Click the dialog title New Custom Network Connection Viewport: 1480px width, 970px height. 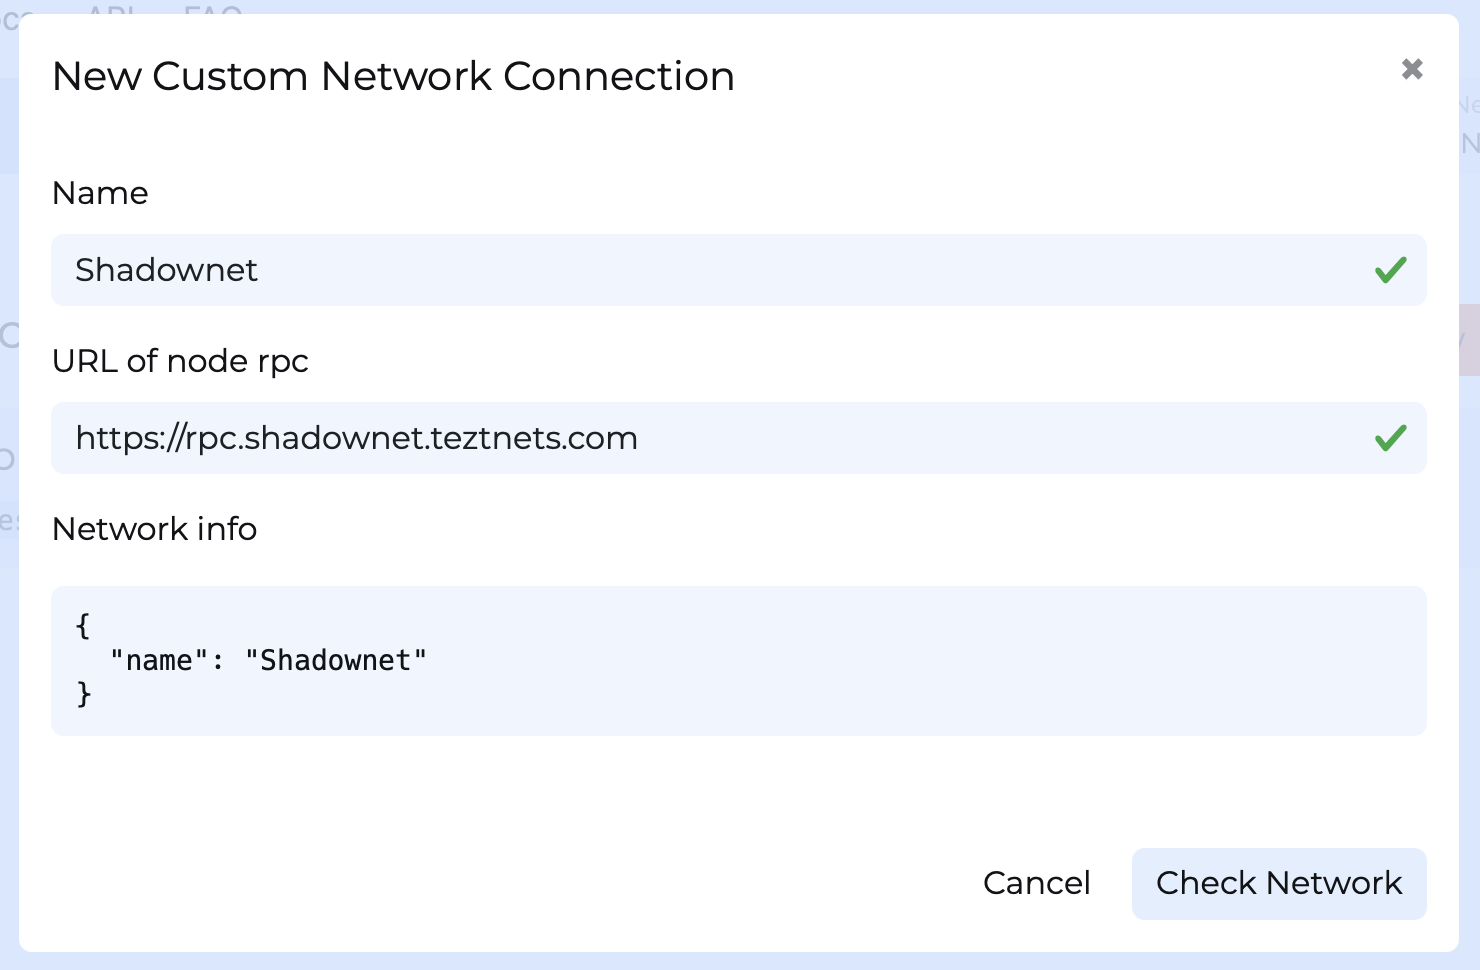pos(393,76)
